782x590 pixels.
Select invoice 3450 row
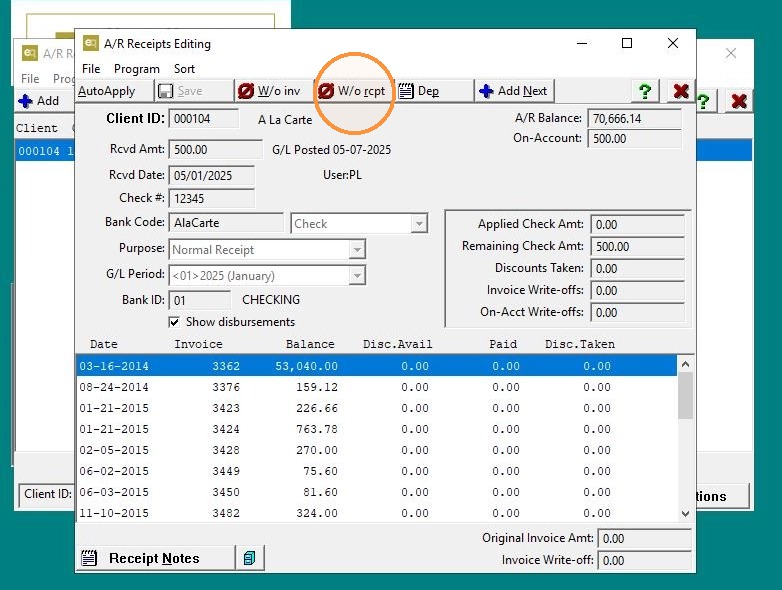(377, 492)
